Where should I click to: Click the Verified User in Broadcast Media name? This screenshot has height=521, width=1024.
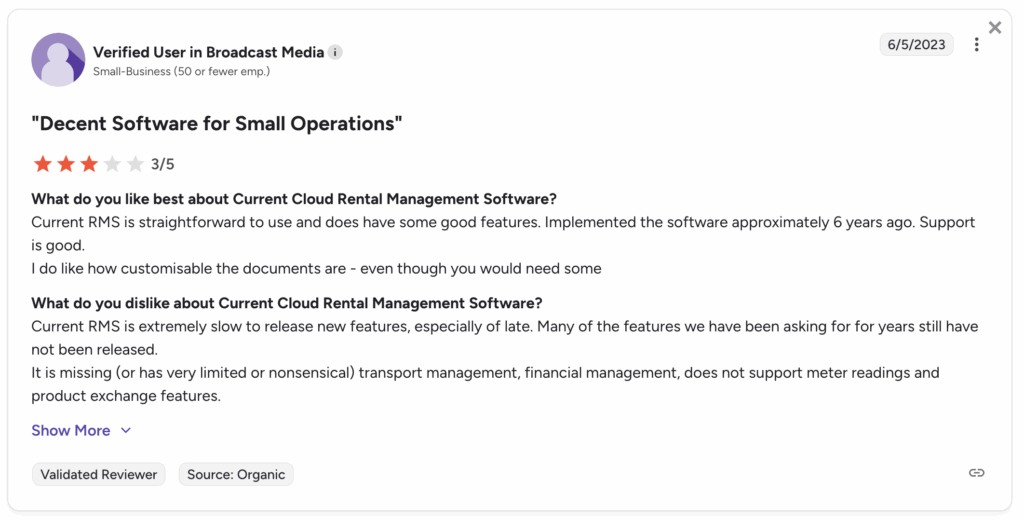click(x=208, y=52)
